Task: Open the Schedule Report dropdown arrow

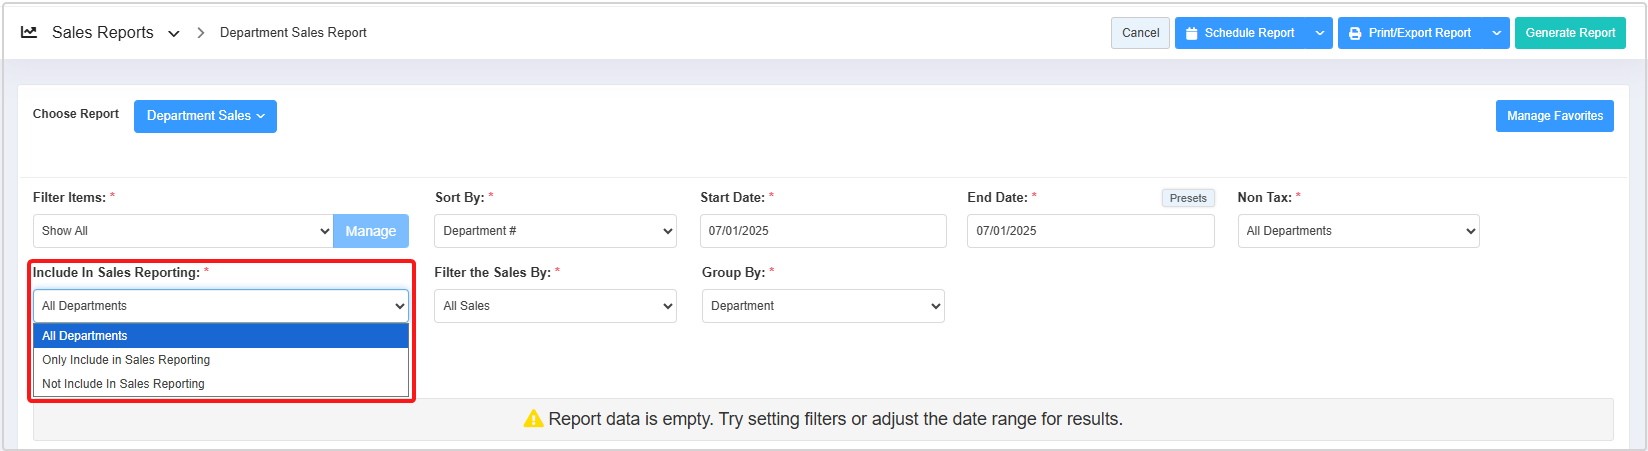Action: pyautogui.click(x=1320, y=34)
